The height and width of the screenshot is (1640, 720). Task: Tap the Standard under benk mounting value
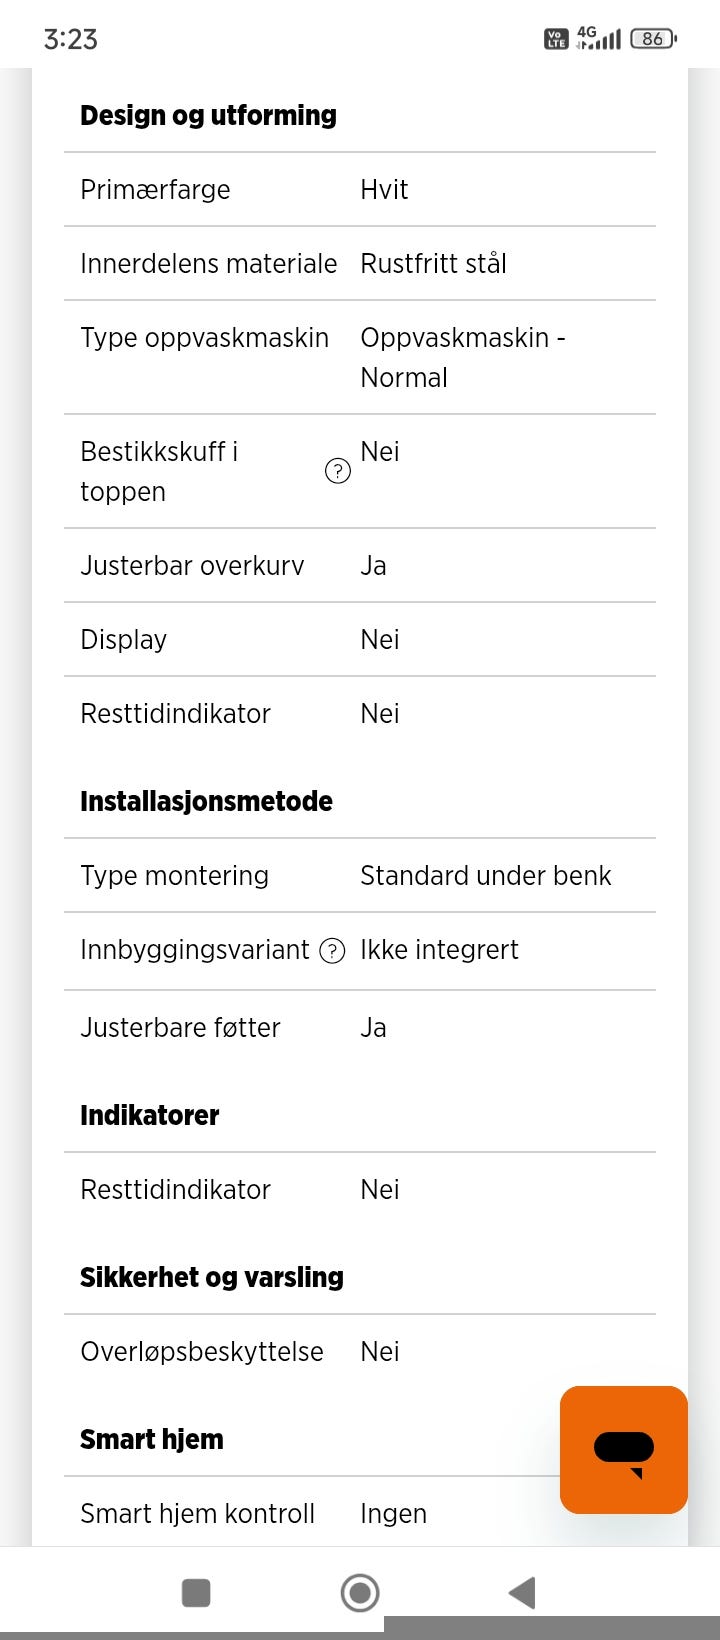(486, 875)
